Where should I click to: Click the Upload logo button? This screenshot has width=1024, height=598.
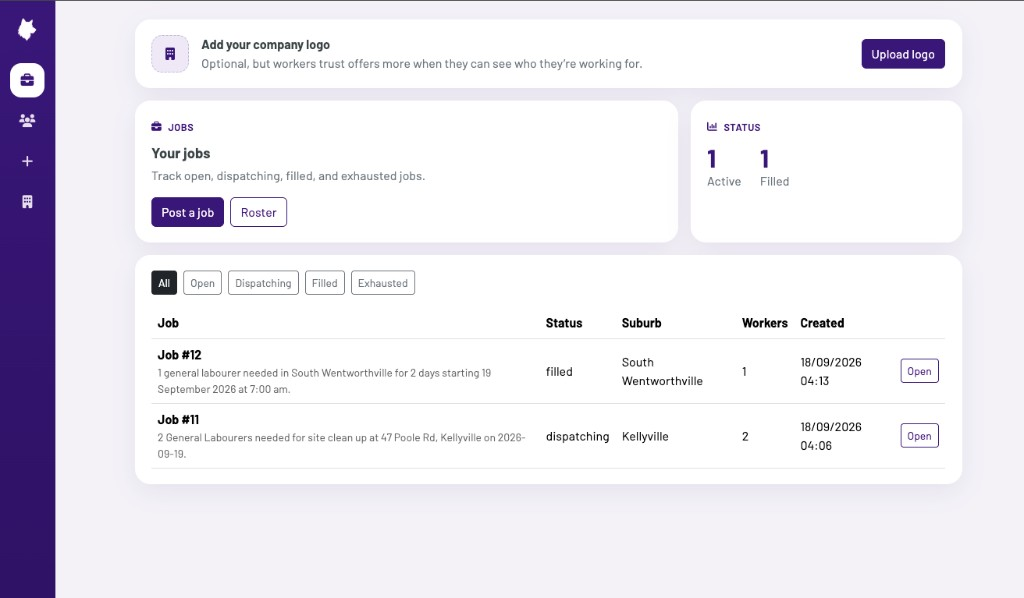[903, 54]
